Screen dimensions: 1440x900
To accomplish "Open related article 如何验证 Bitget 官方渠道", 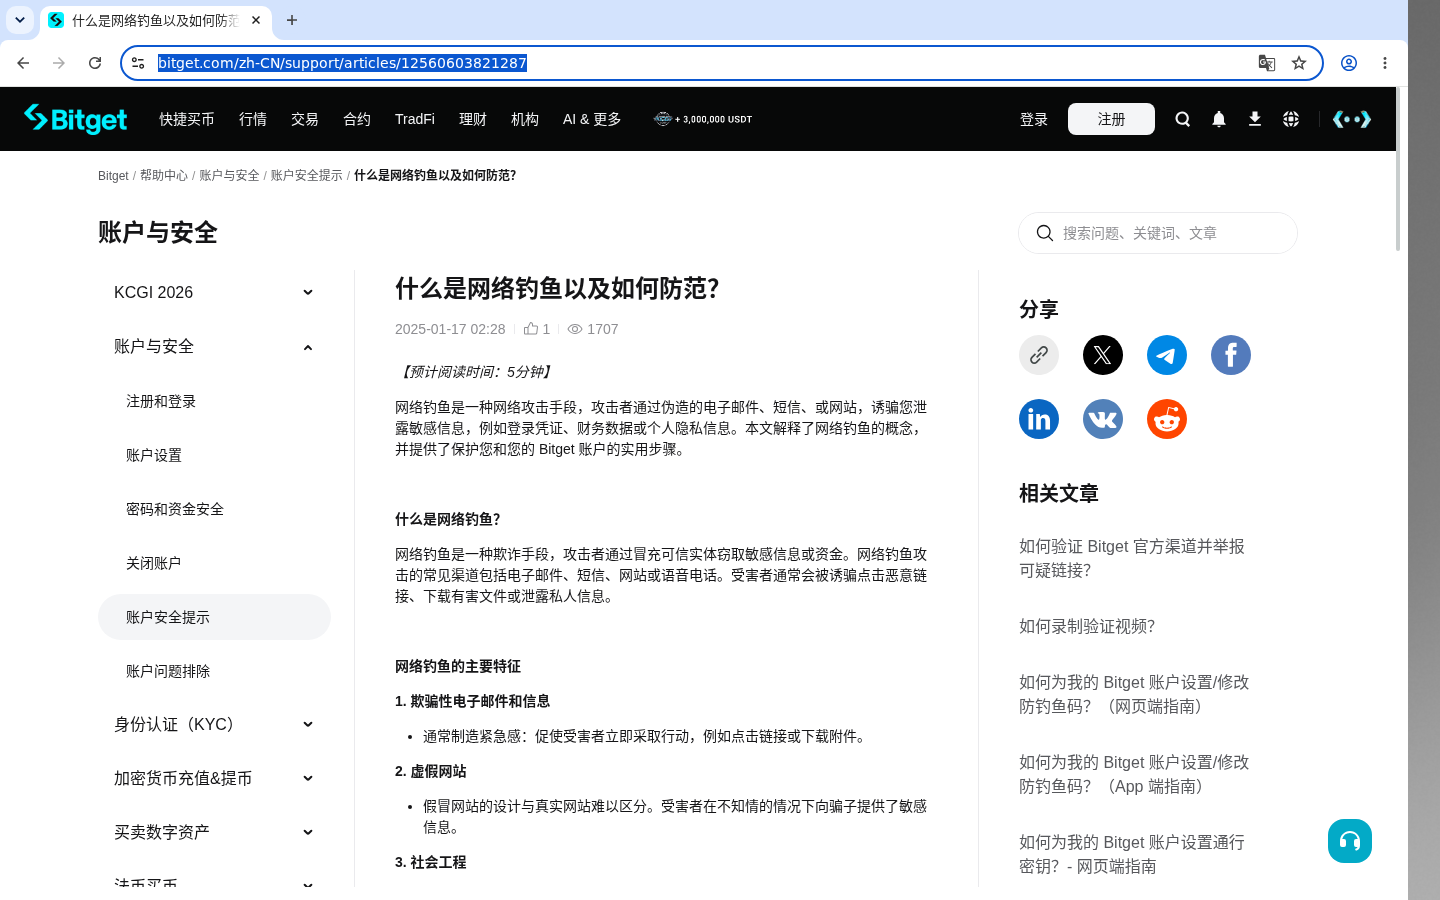I will [1132, 558].
